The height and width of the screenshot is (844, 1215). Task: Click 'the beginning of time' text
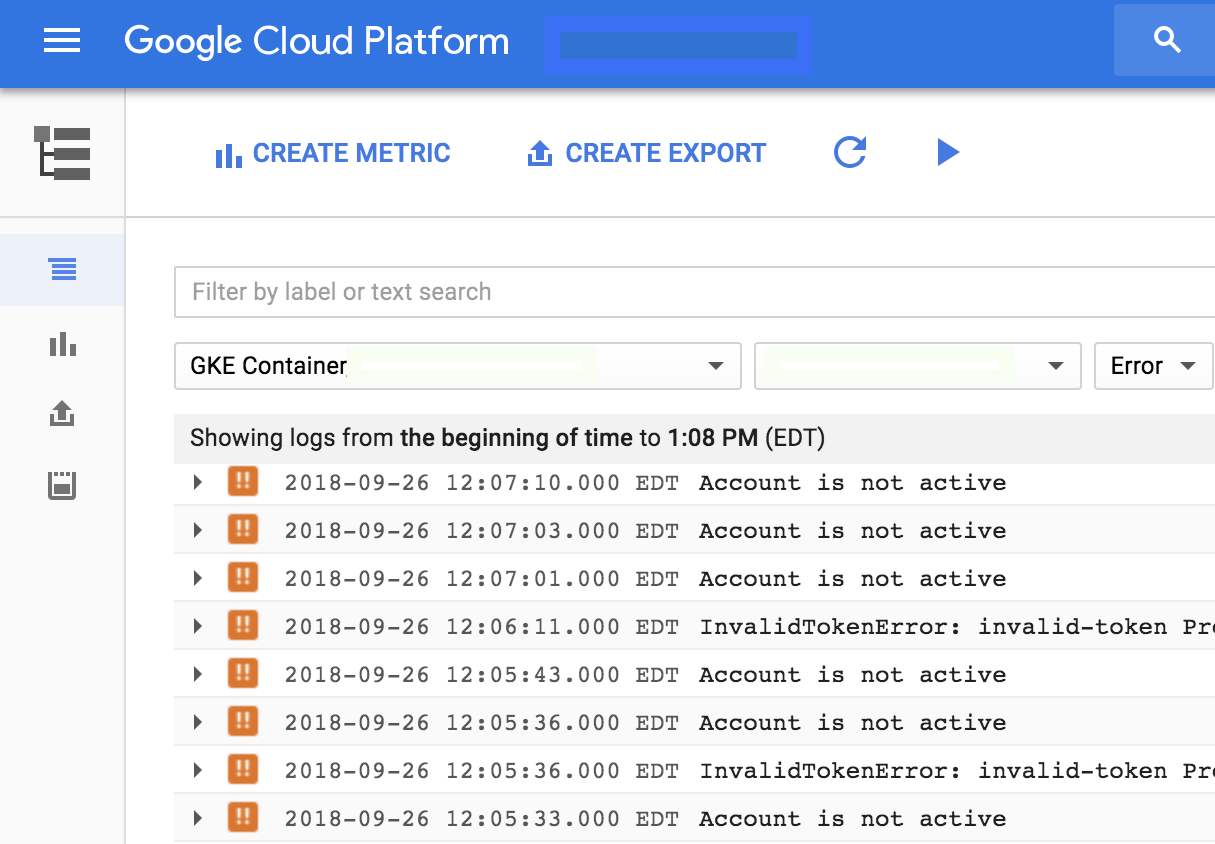[x=516, y=438]
